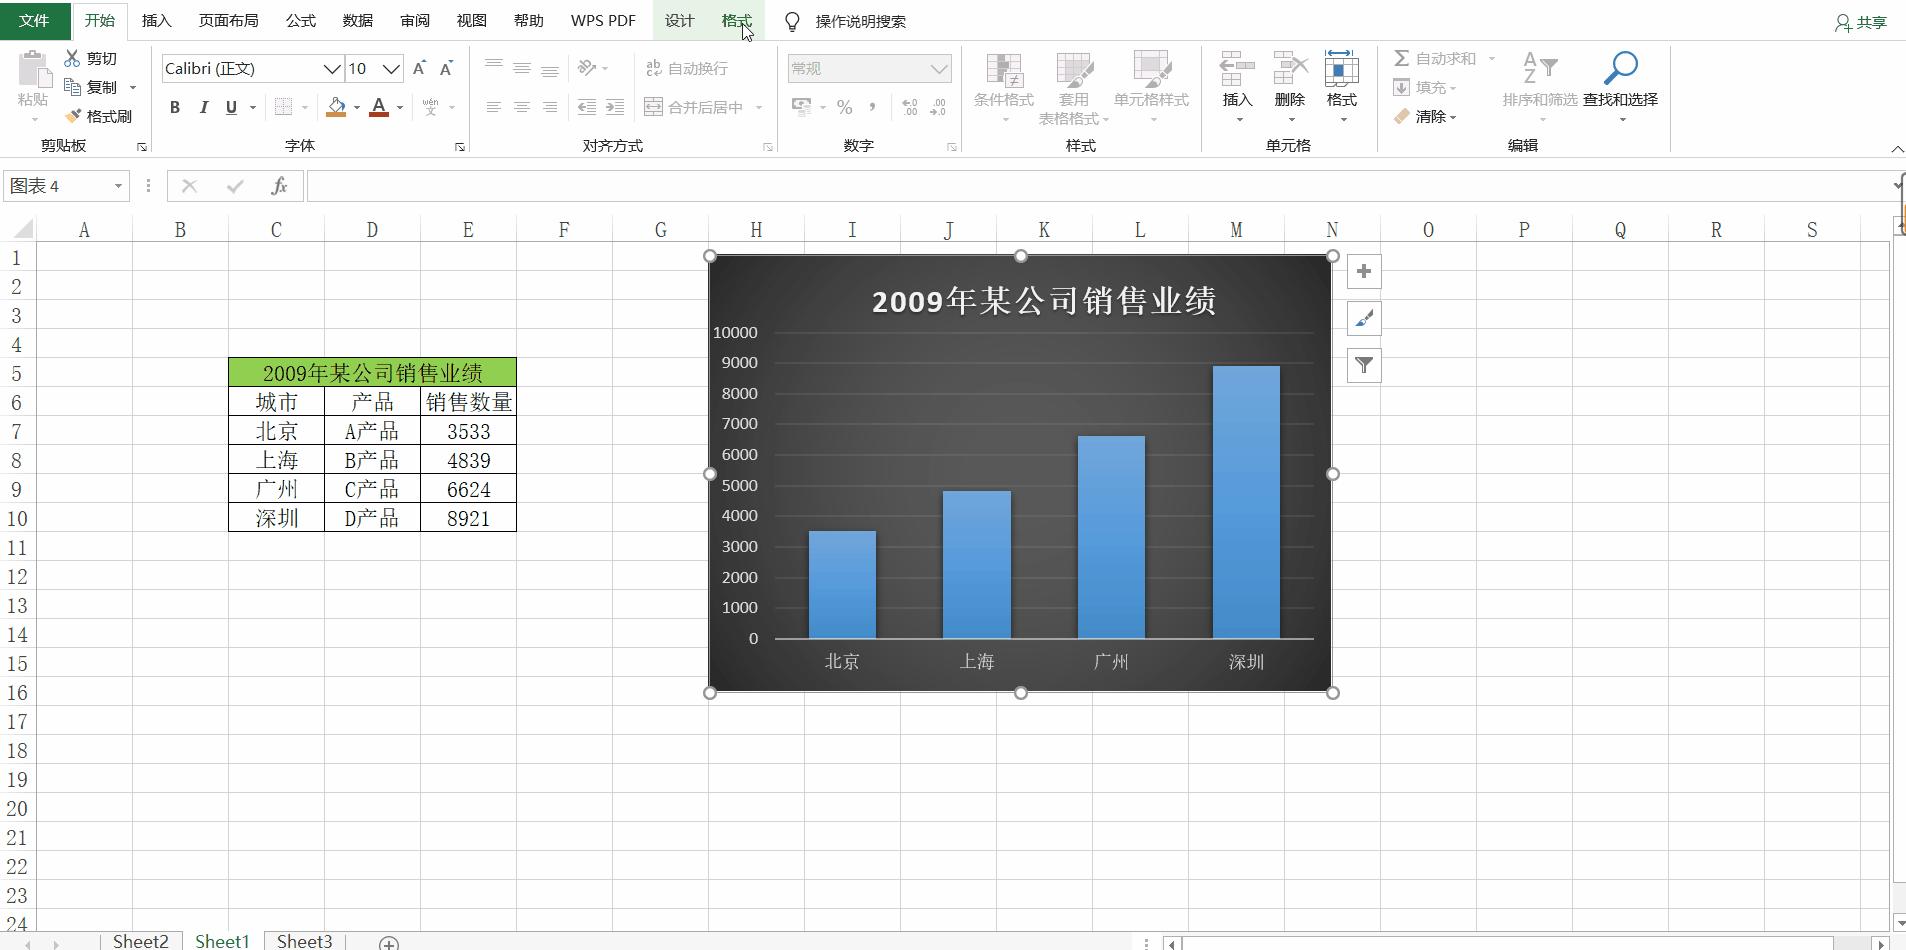The width and height of the screenshot is (1906, 950).
Task: Open the 插入 menu tab
Action: click(x=157, y=20)
